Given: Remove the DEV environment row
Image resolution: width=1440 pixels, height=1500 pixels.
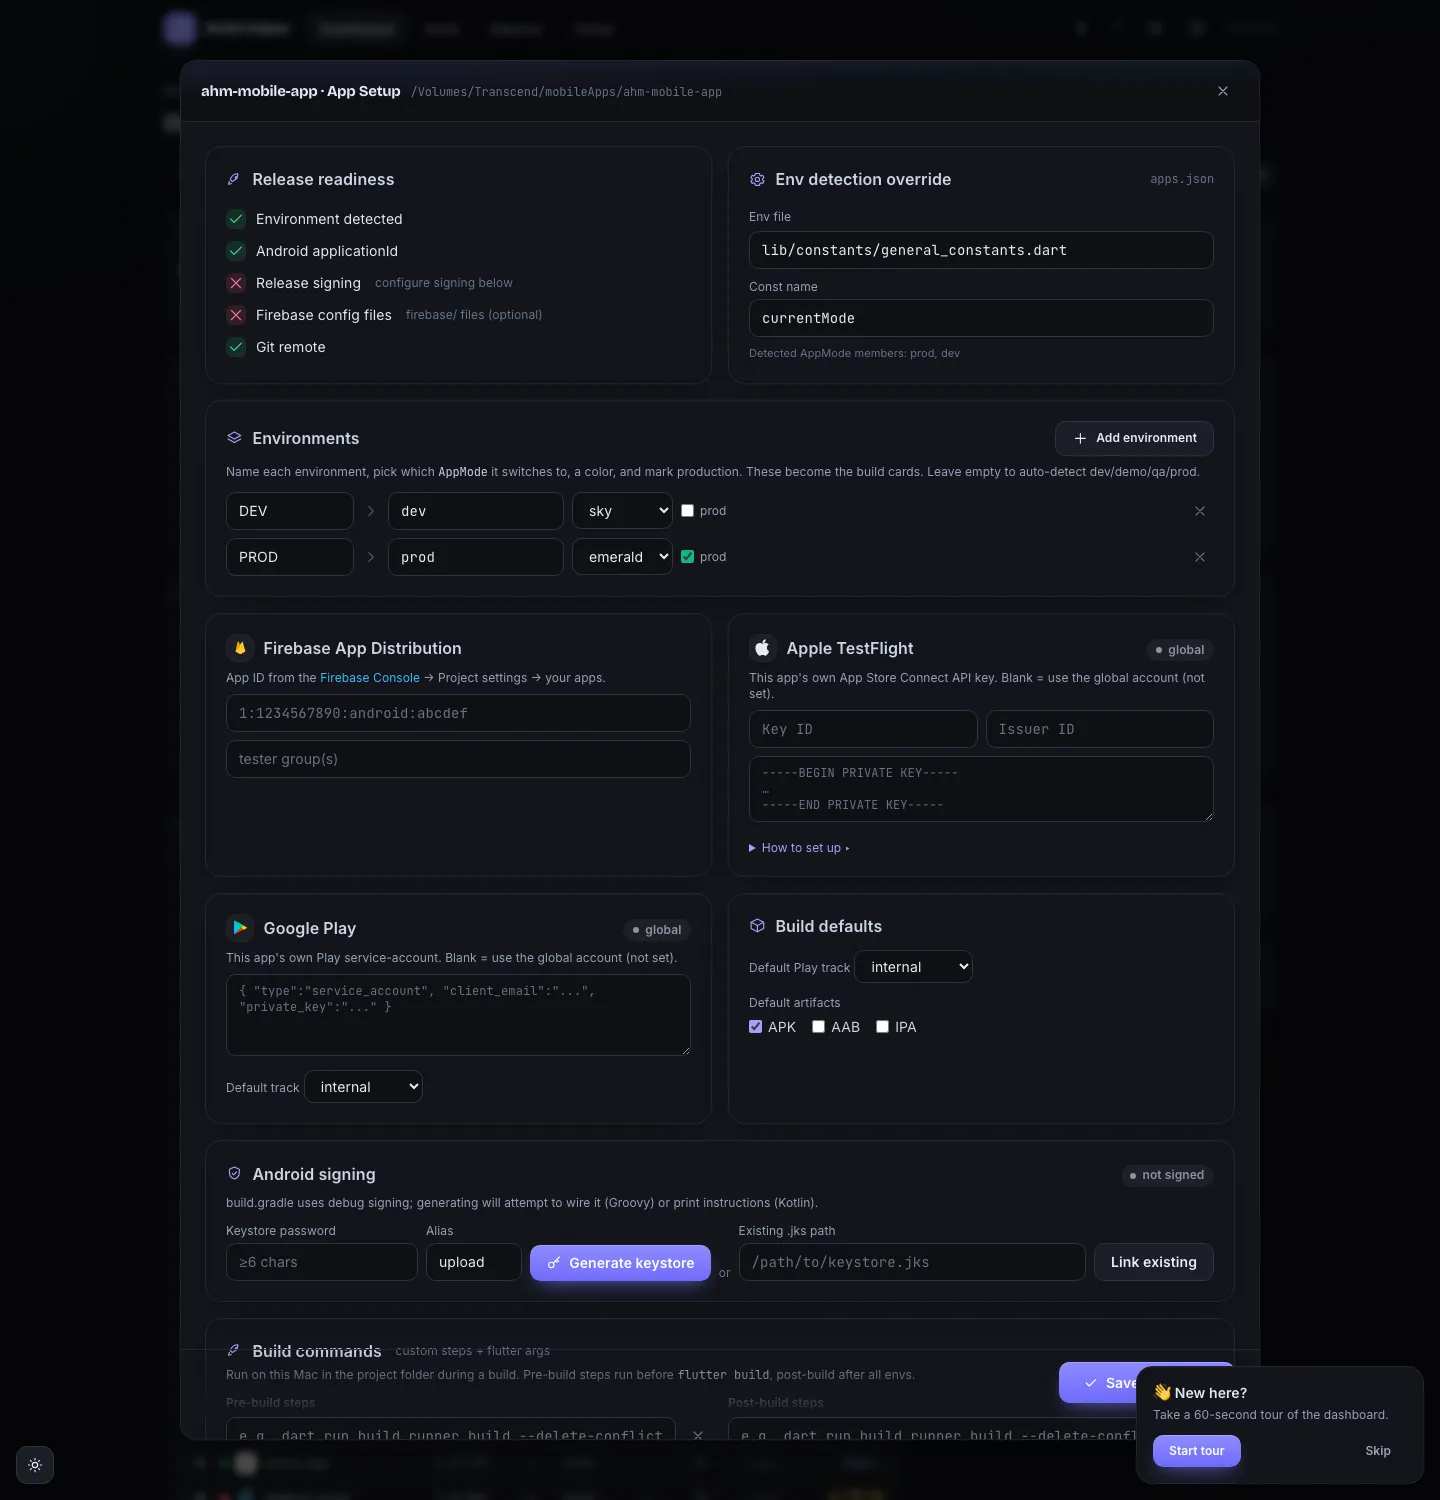Looking at the screenshot, I should point(1200,511).
